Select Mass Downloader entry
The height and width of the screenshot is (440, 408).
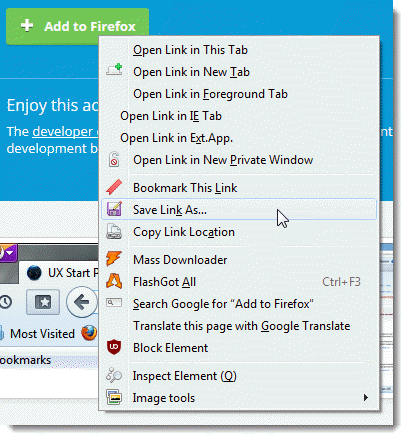tap(239, 260)
